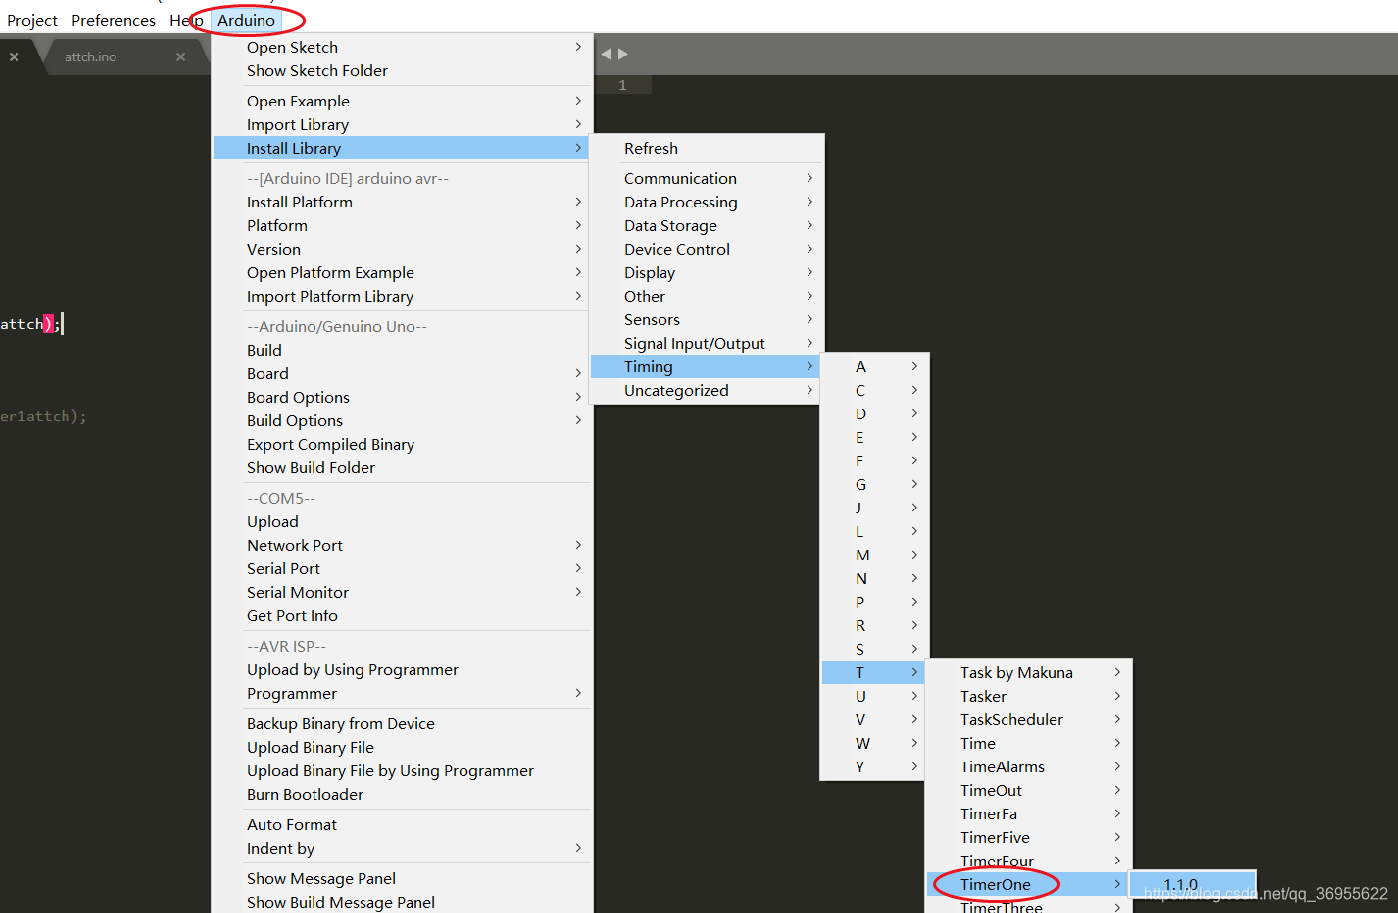1398x913 pixels.
Task: Open the Help menu
Action: coord(186,20)
